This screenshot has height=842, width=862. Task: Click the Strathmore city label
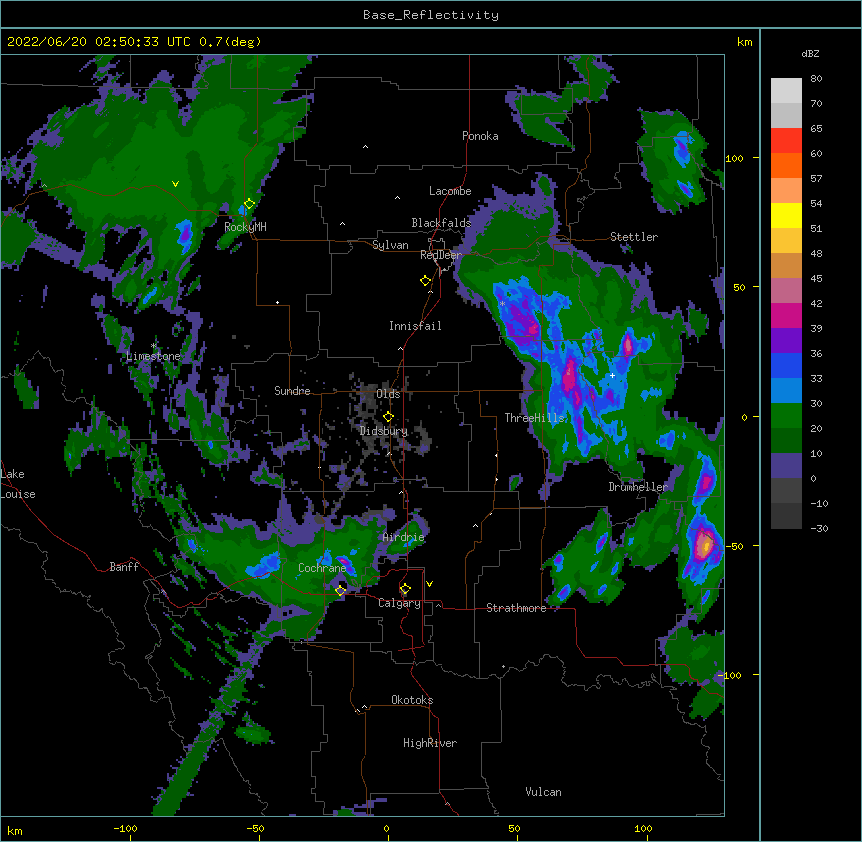[x=516, y=608]
